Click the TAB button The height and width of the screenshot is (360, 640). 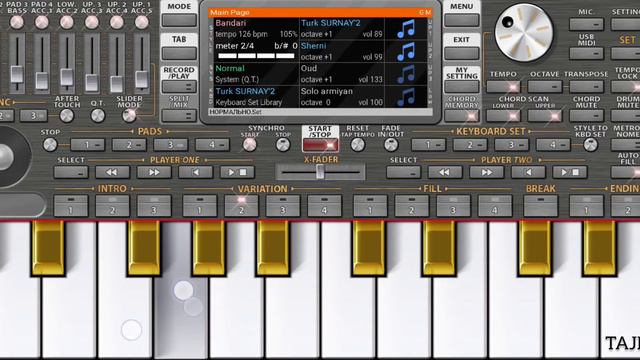[179, 53]
